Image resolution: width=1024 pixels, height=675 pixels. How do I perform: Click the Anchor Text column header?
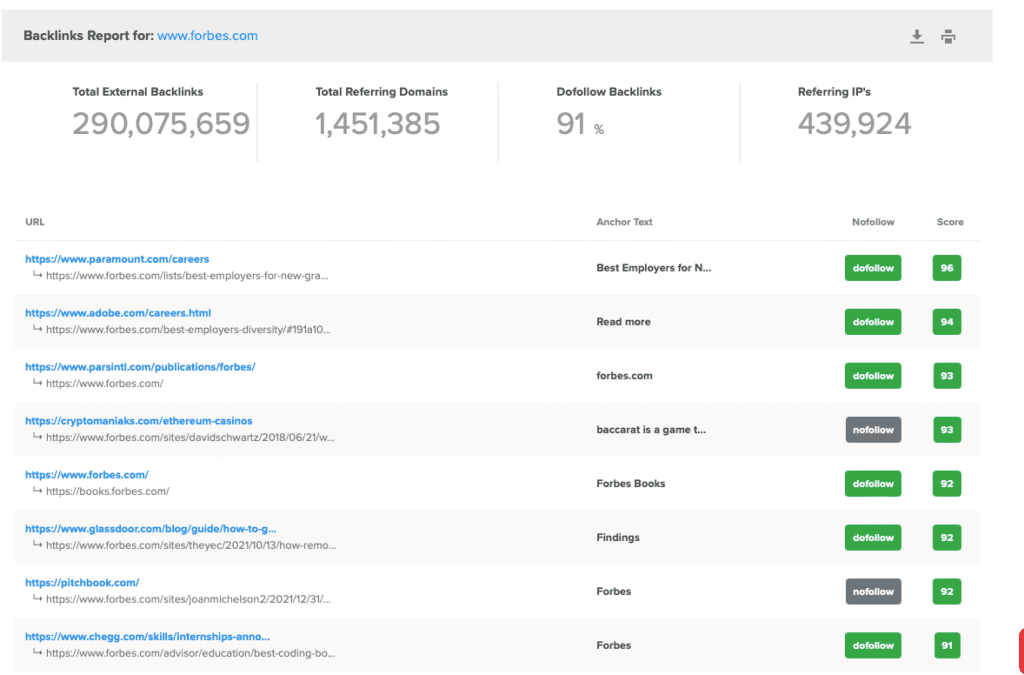pos(624,222)
